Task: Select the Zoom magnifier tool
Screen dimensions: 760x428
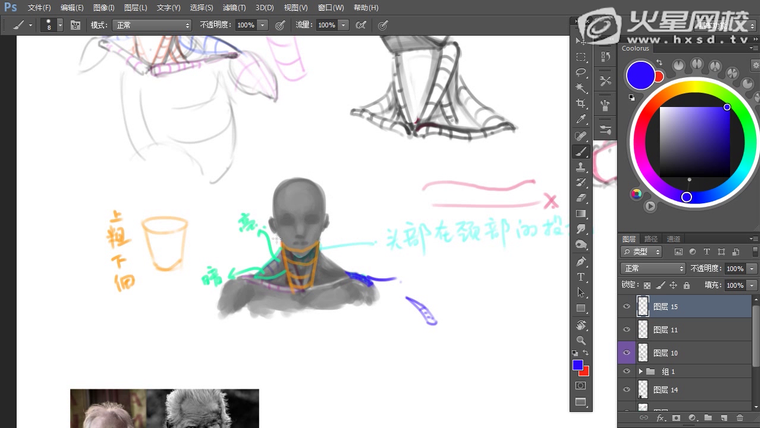Action: click(x=581, y=341)
